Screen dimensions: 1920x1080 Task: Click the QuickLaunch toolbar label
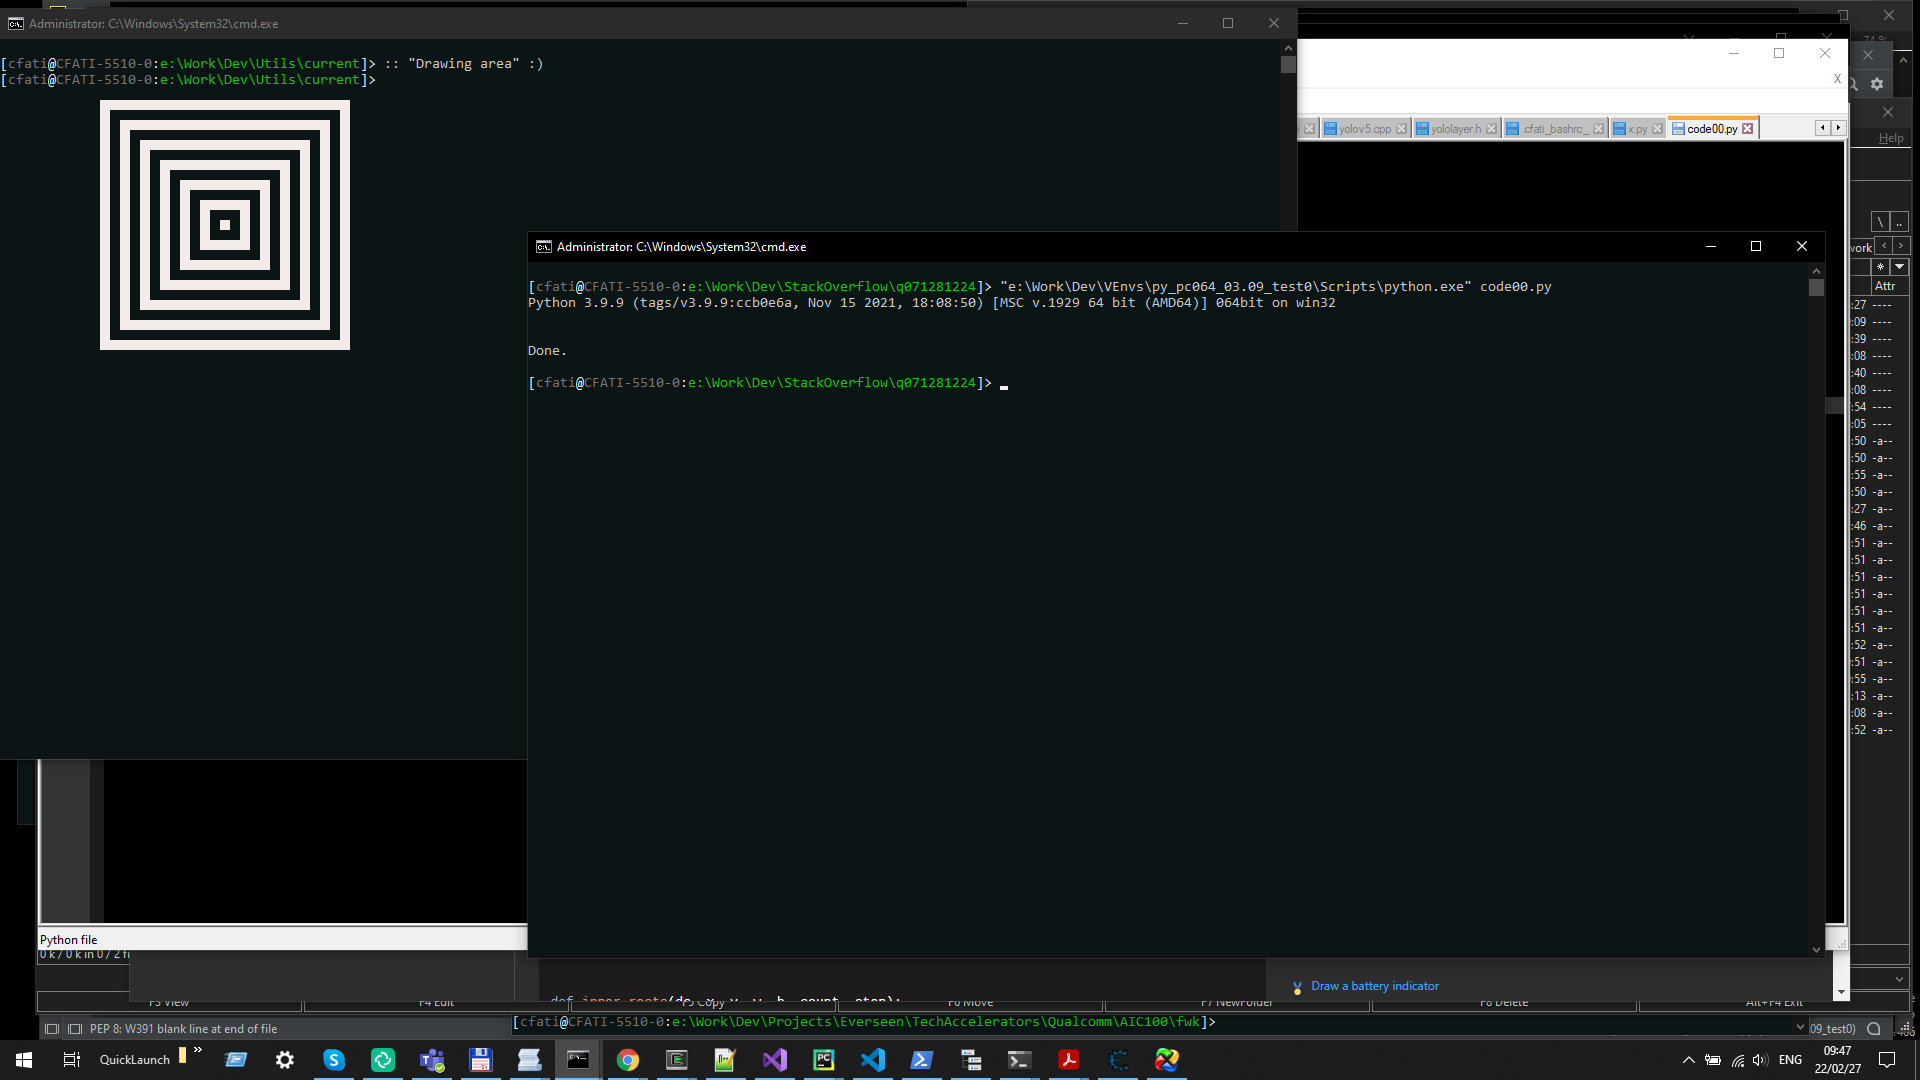click(135, 1060)
